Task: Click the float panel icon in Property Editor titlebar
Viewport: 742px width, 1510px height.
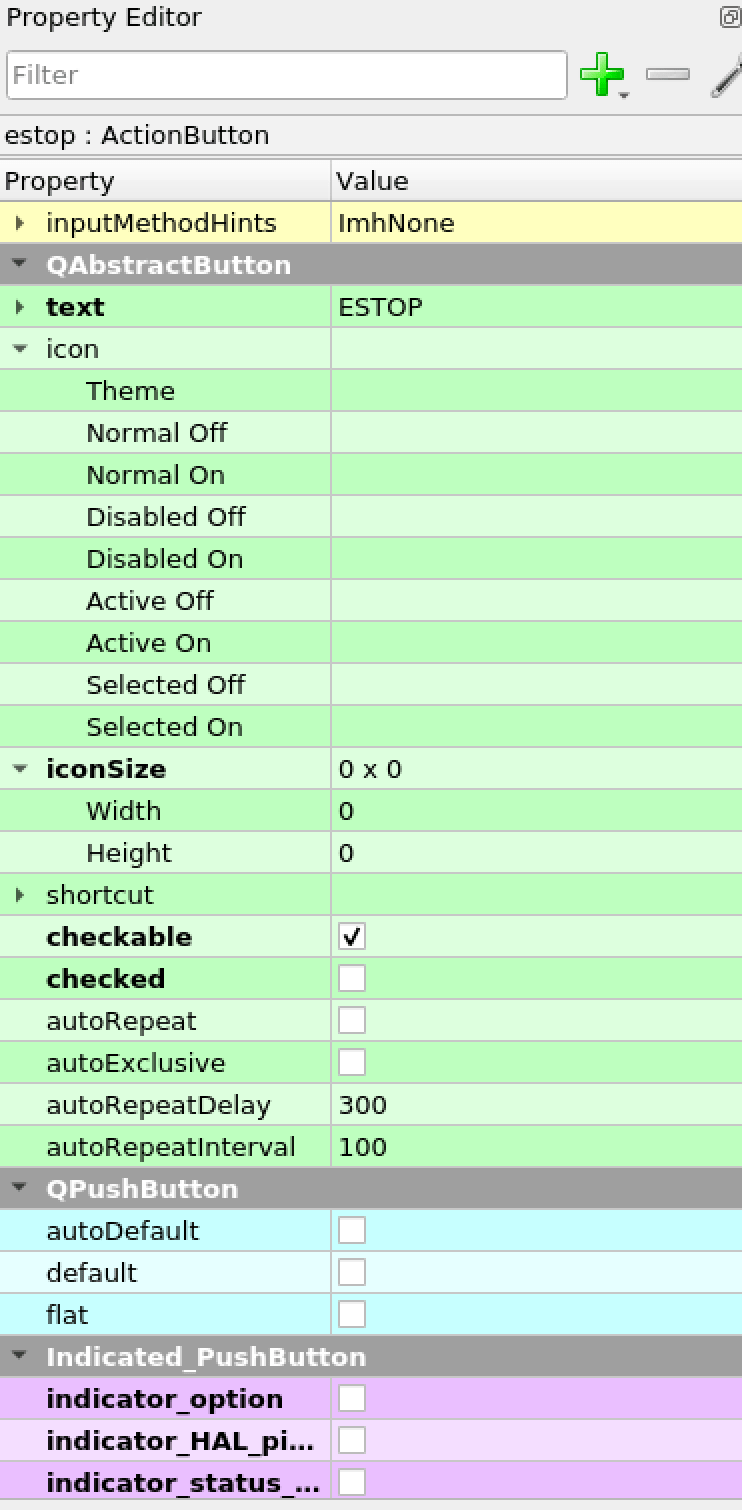Action: [x=729, y=17]
